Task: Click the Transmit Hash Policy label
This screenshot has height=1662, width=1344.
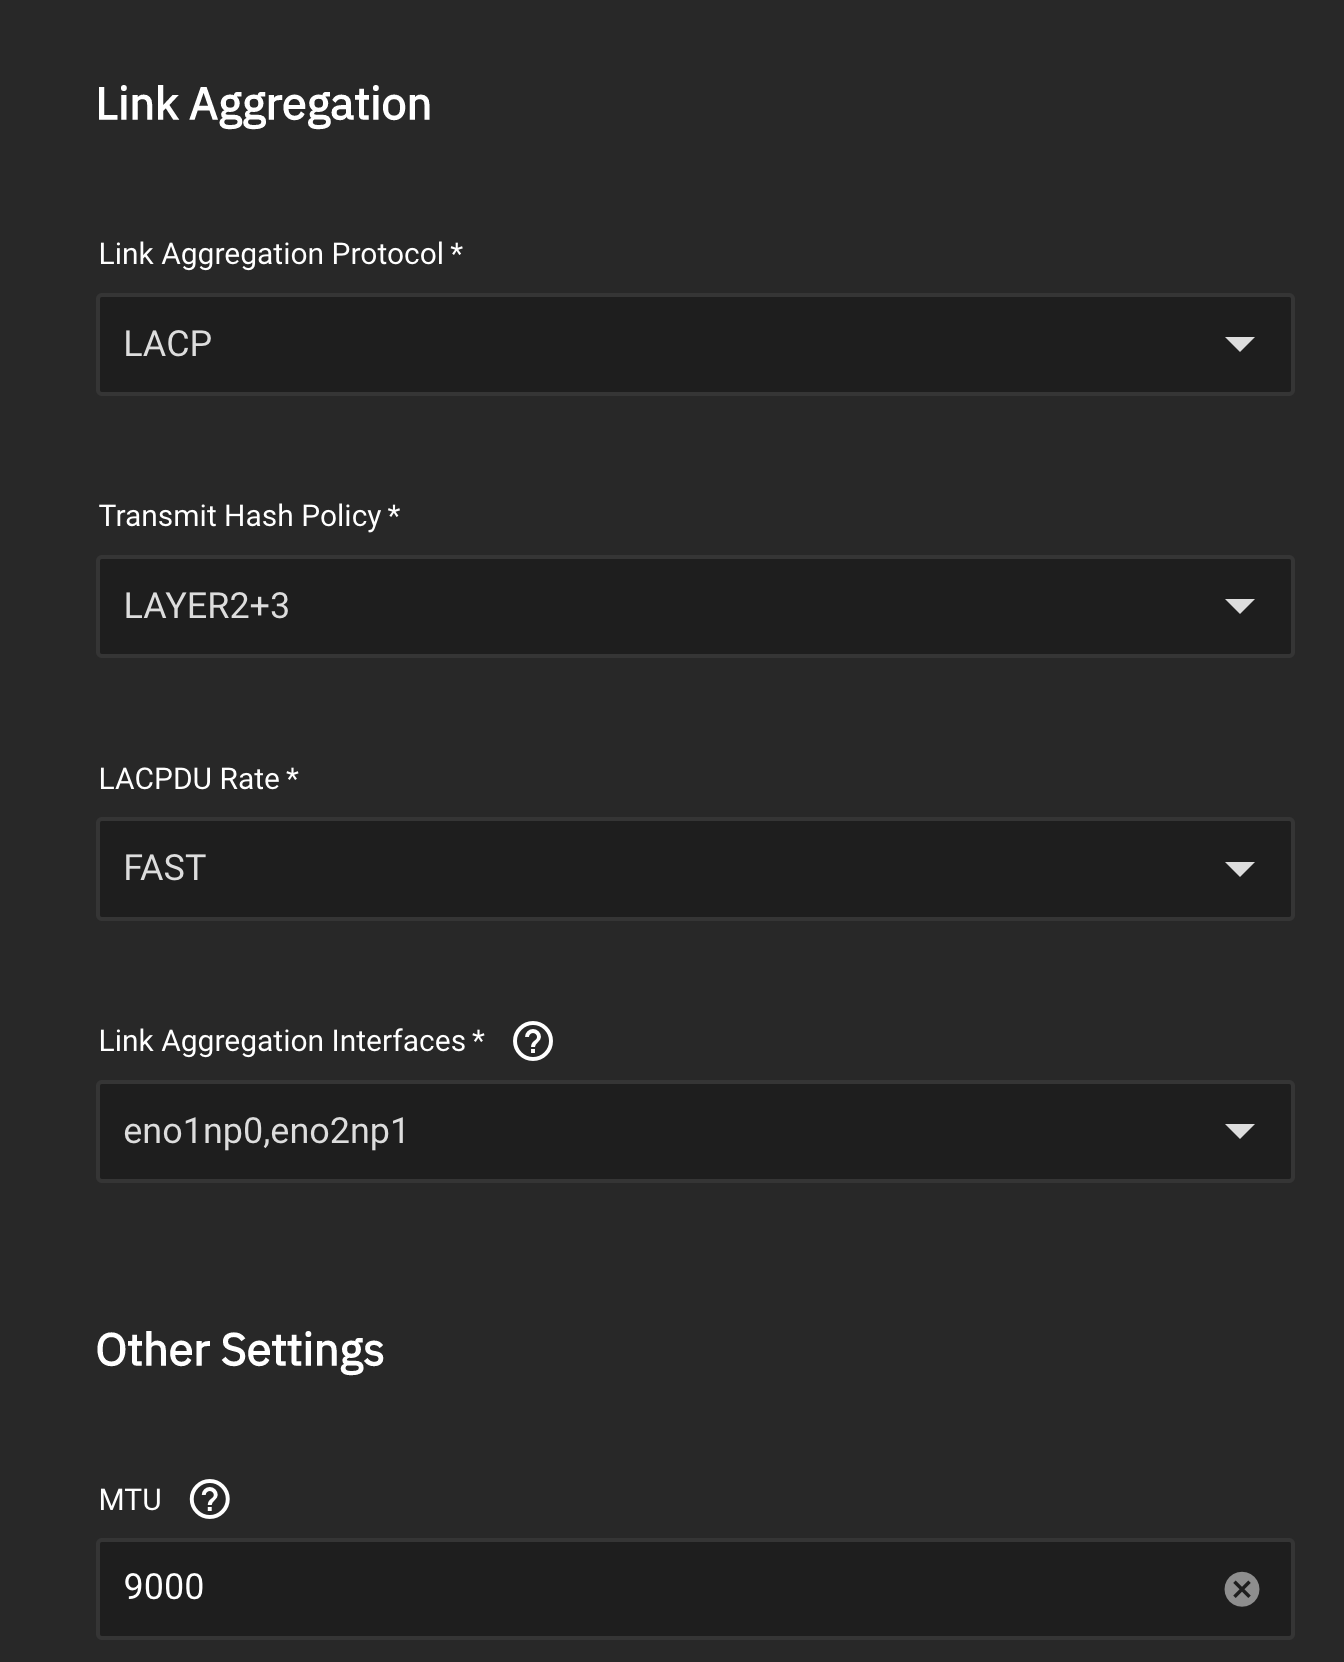Action: (x=240, y=516)
